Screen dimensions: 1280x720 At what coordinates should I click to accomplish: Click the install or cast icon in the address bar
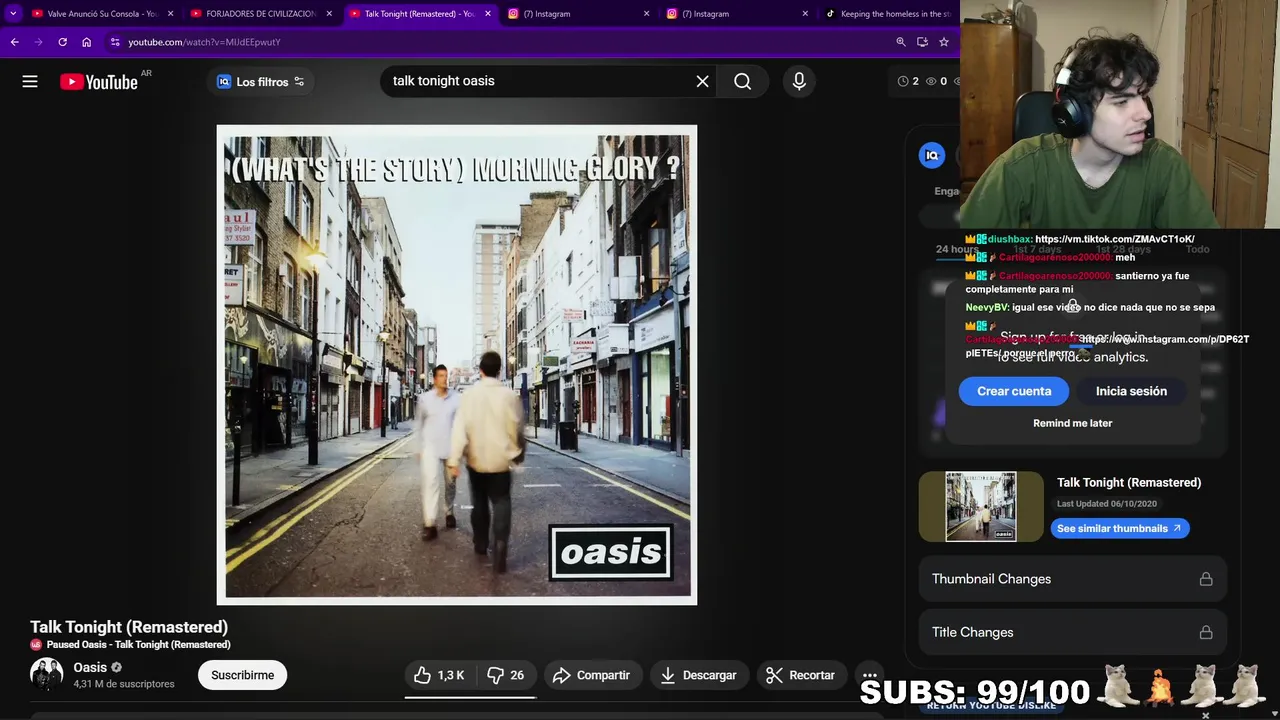pyautogui.click(x=922, y=42)
